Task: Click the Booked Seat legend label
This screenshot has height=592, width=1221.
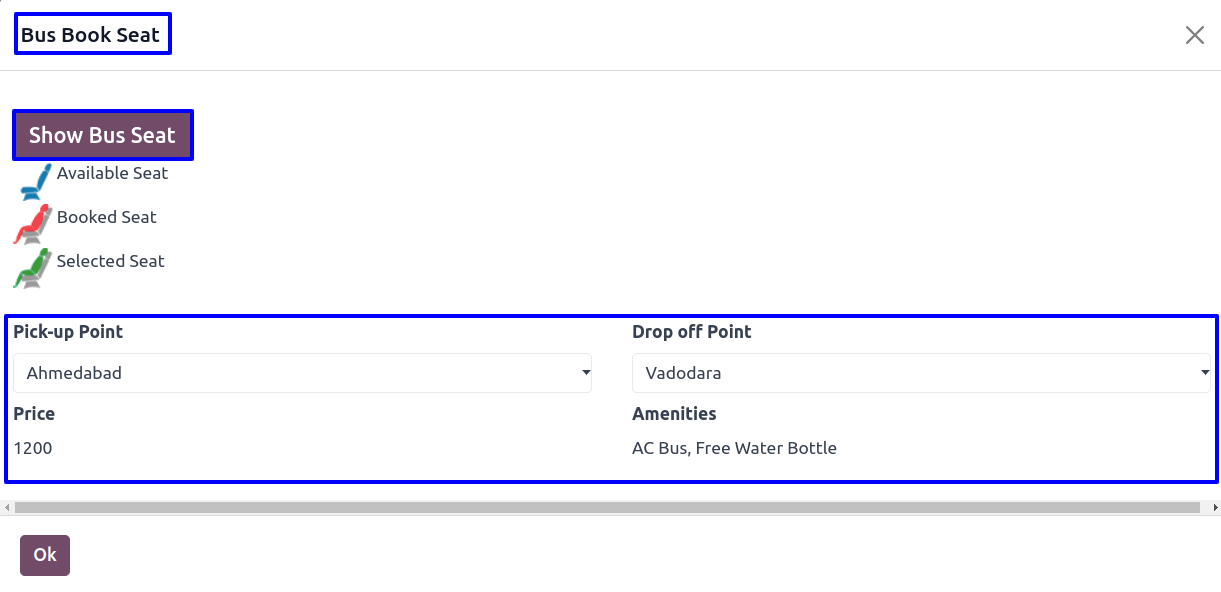Action: pyautogui.click(x=106, y=217)
